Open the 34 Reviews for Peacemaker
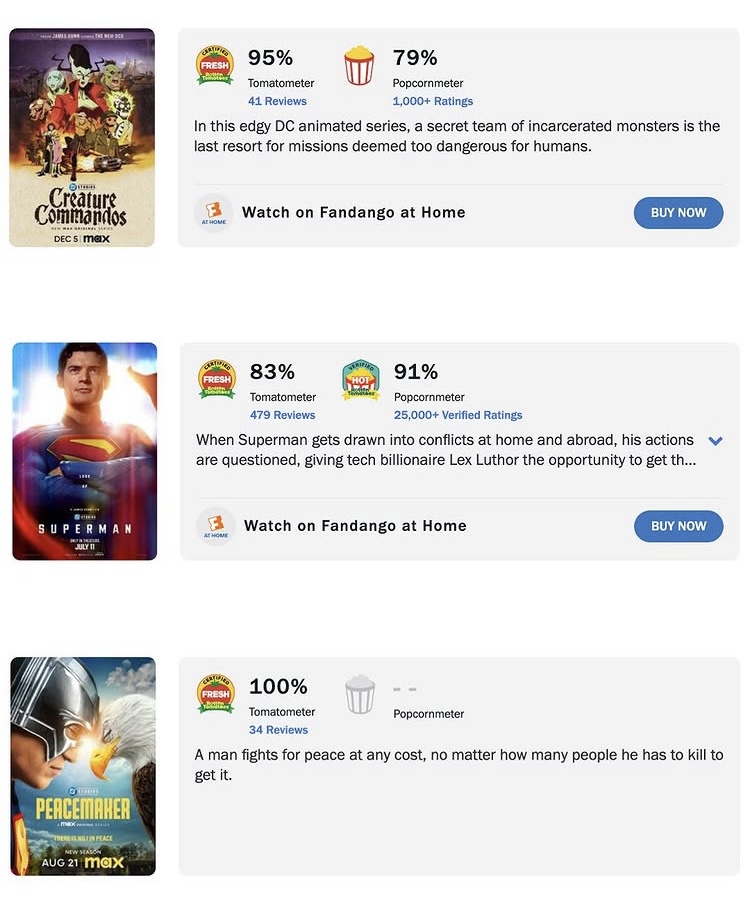Viewport: 750px width, 919px height. 278,730
